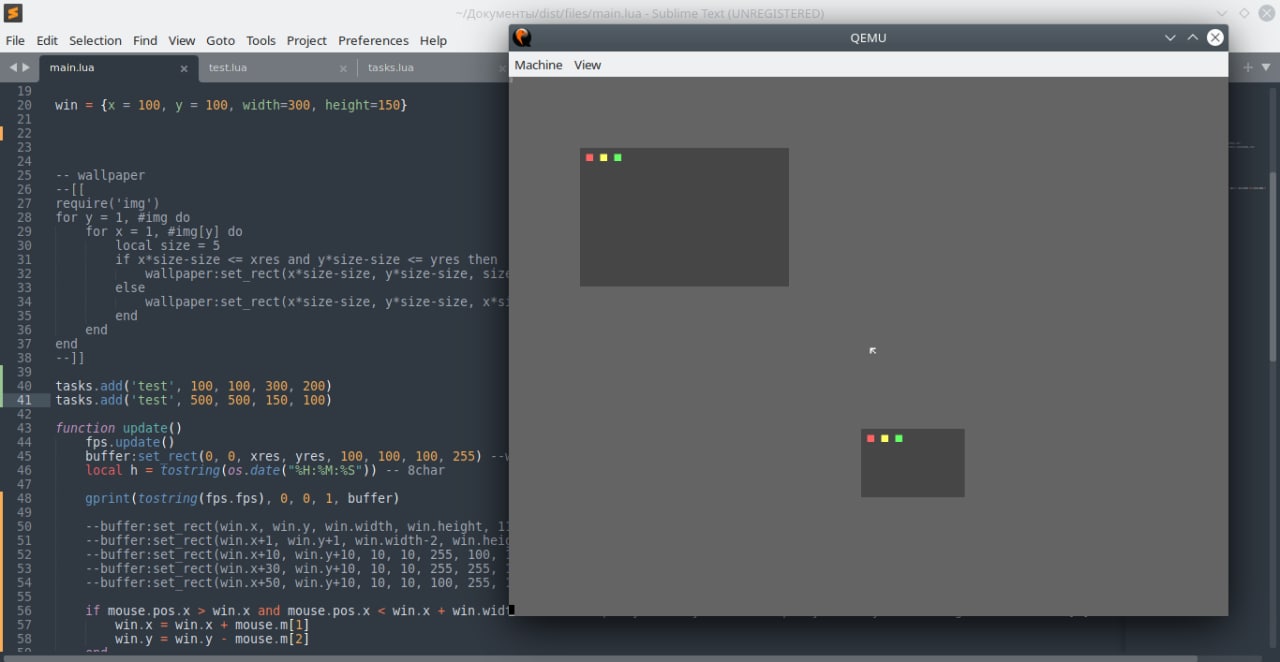The image size is (1280, 662).
Task: Click green square in the large QEMU guest window
Action: (618, 158)
